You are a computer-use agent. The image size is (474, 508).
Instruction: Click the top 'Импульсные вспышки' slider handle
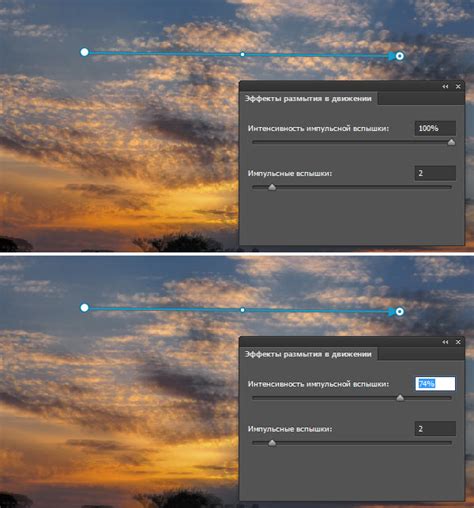[272, 187]
